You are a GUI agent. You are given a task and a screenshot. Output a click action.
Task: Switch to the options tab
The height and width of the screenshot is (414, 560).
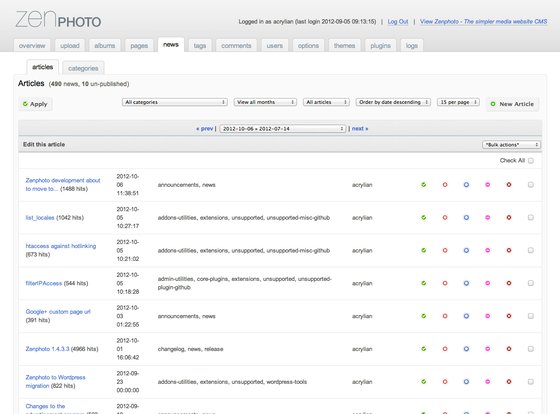click(308, 46)
